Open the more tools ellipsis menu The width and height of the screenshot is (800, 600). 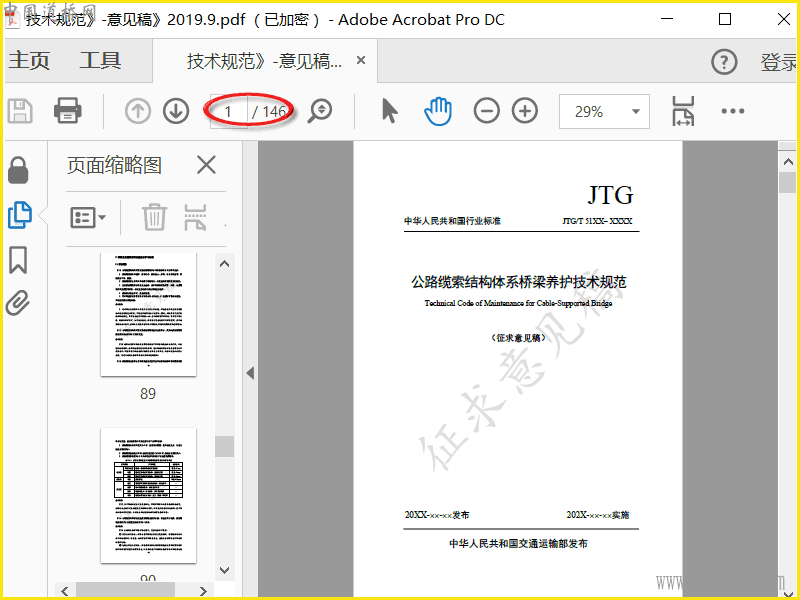733,111
